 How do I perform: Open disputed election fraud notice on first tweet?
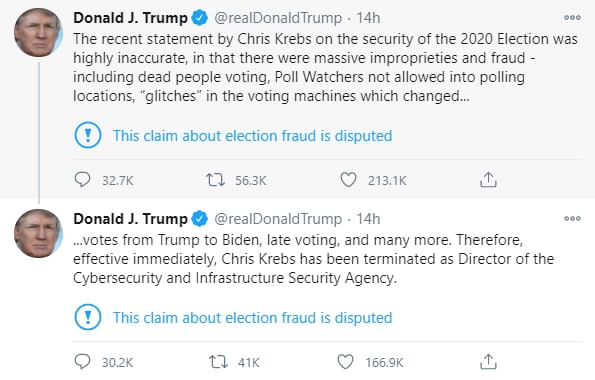coord(252,136)
